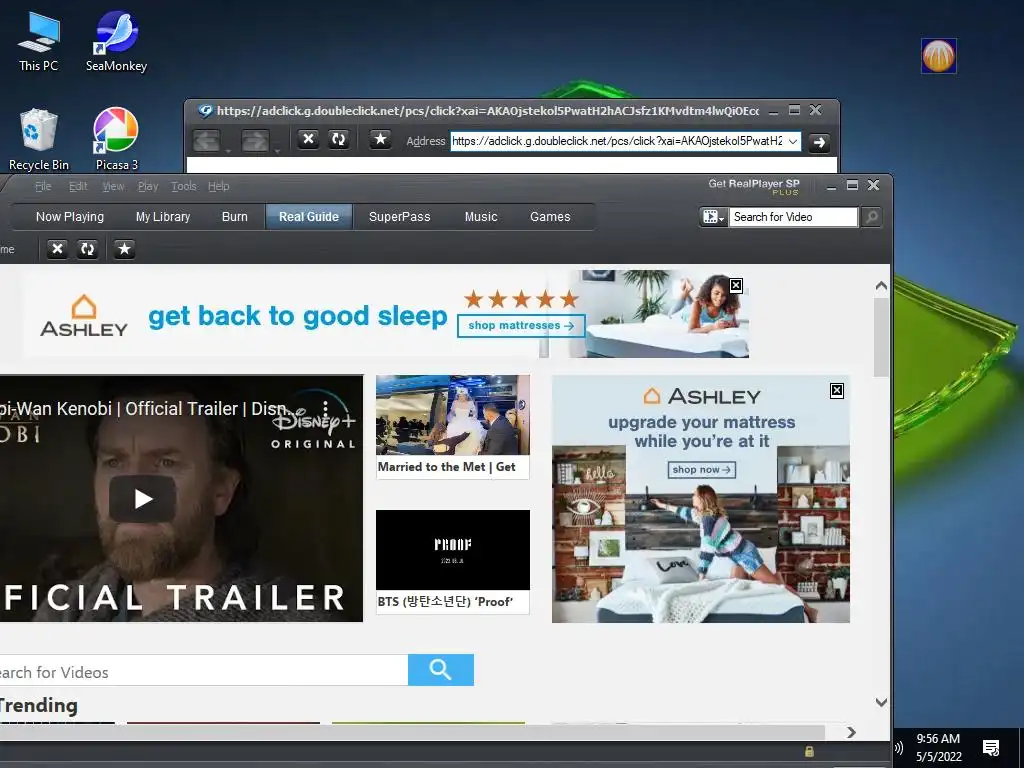Switch to the Now Playing tab
1024x768 pixels.
pos(70,217)
